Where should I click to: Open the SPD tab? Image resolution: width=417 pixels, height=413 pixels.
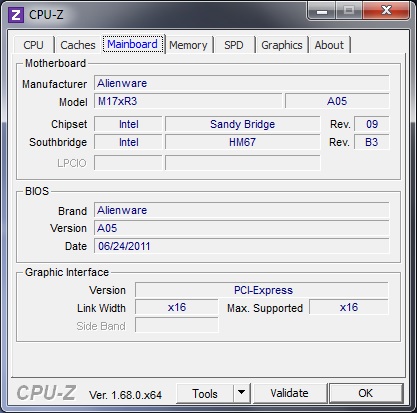(x=234, y=45)
